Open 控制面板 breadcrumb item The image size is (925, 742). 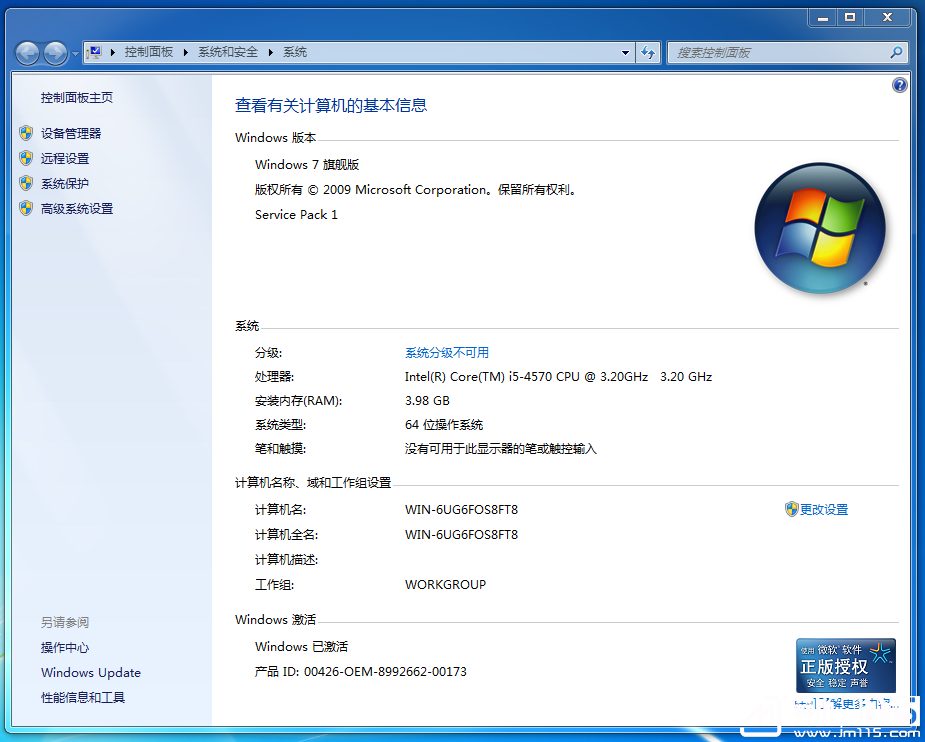149,52
